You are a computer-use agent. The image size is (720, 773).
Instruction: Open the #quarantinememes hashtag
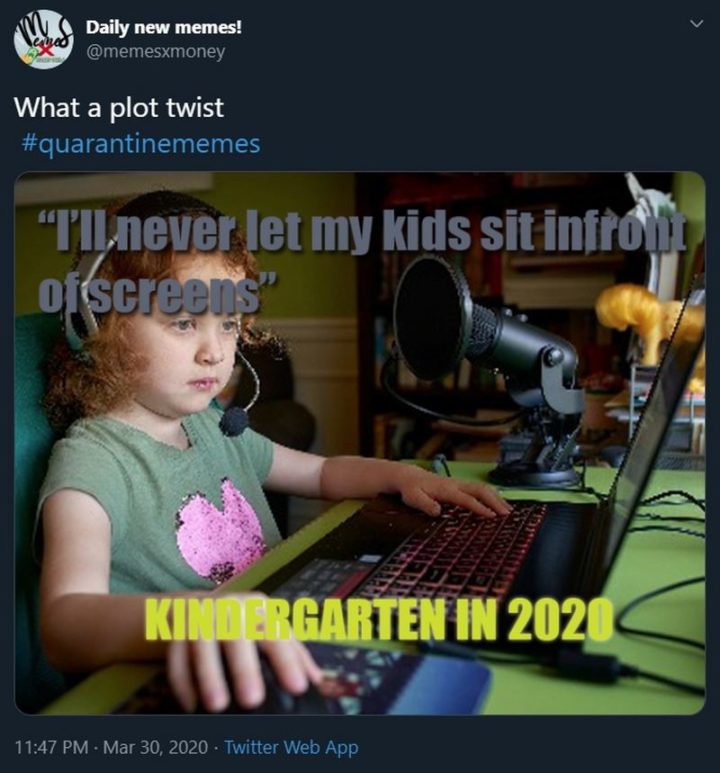pos(141,144)
